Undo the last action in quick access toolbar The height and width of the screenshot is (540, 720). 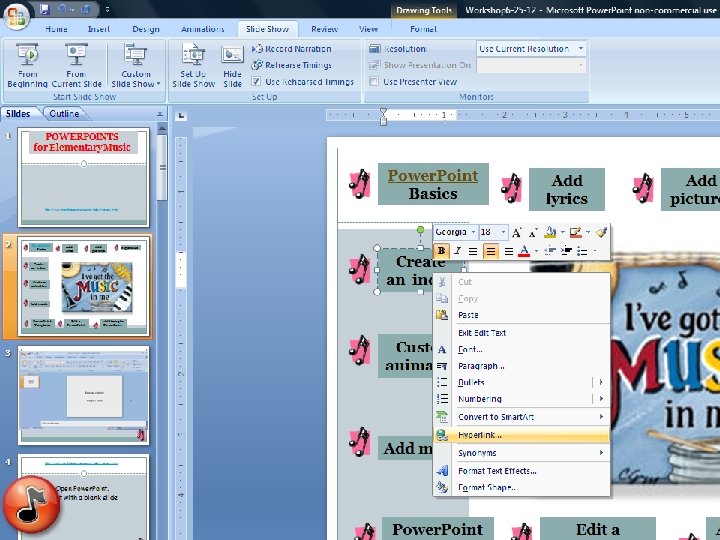coord(62,9)
